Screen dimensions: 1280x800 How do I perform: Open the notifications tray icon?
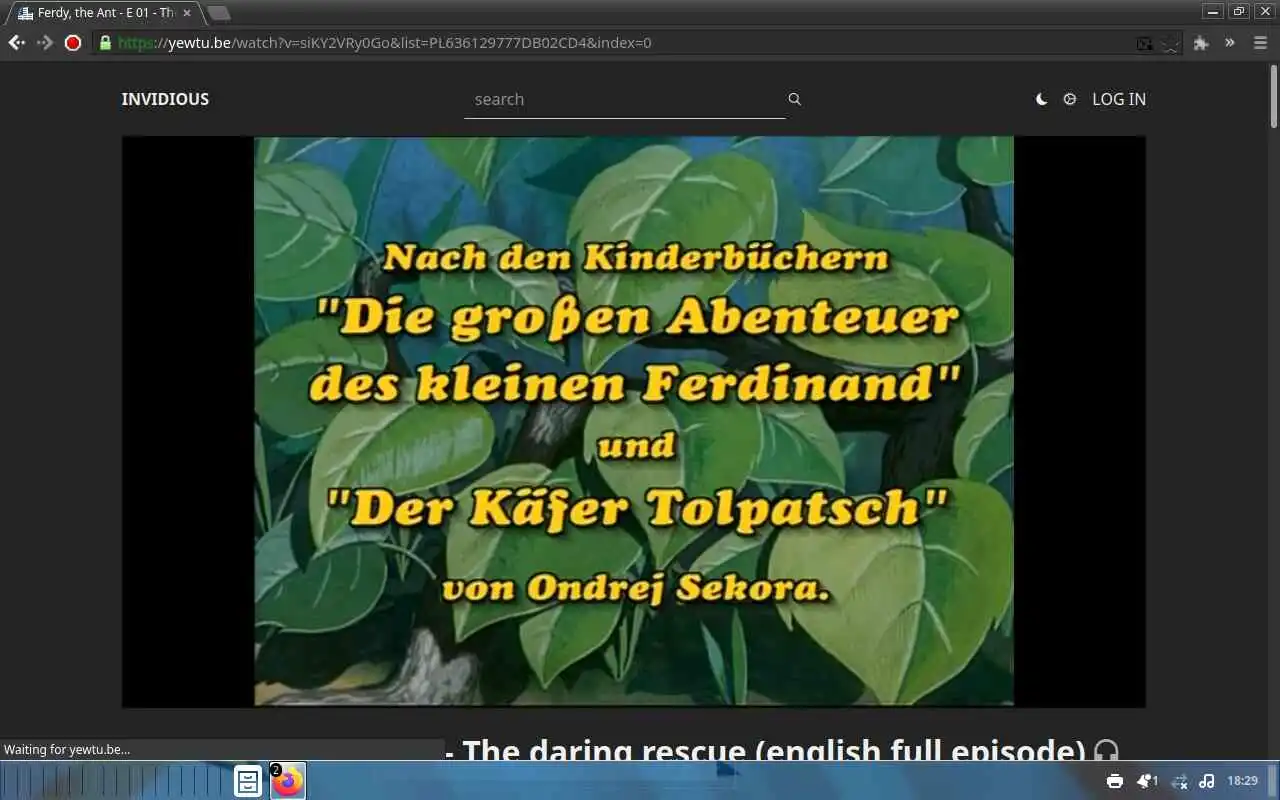[1147, 781]
